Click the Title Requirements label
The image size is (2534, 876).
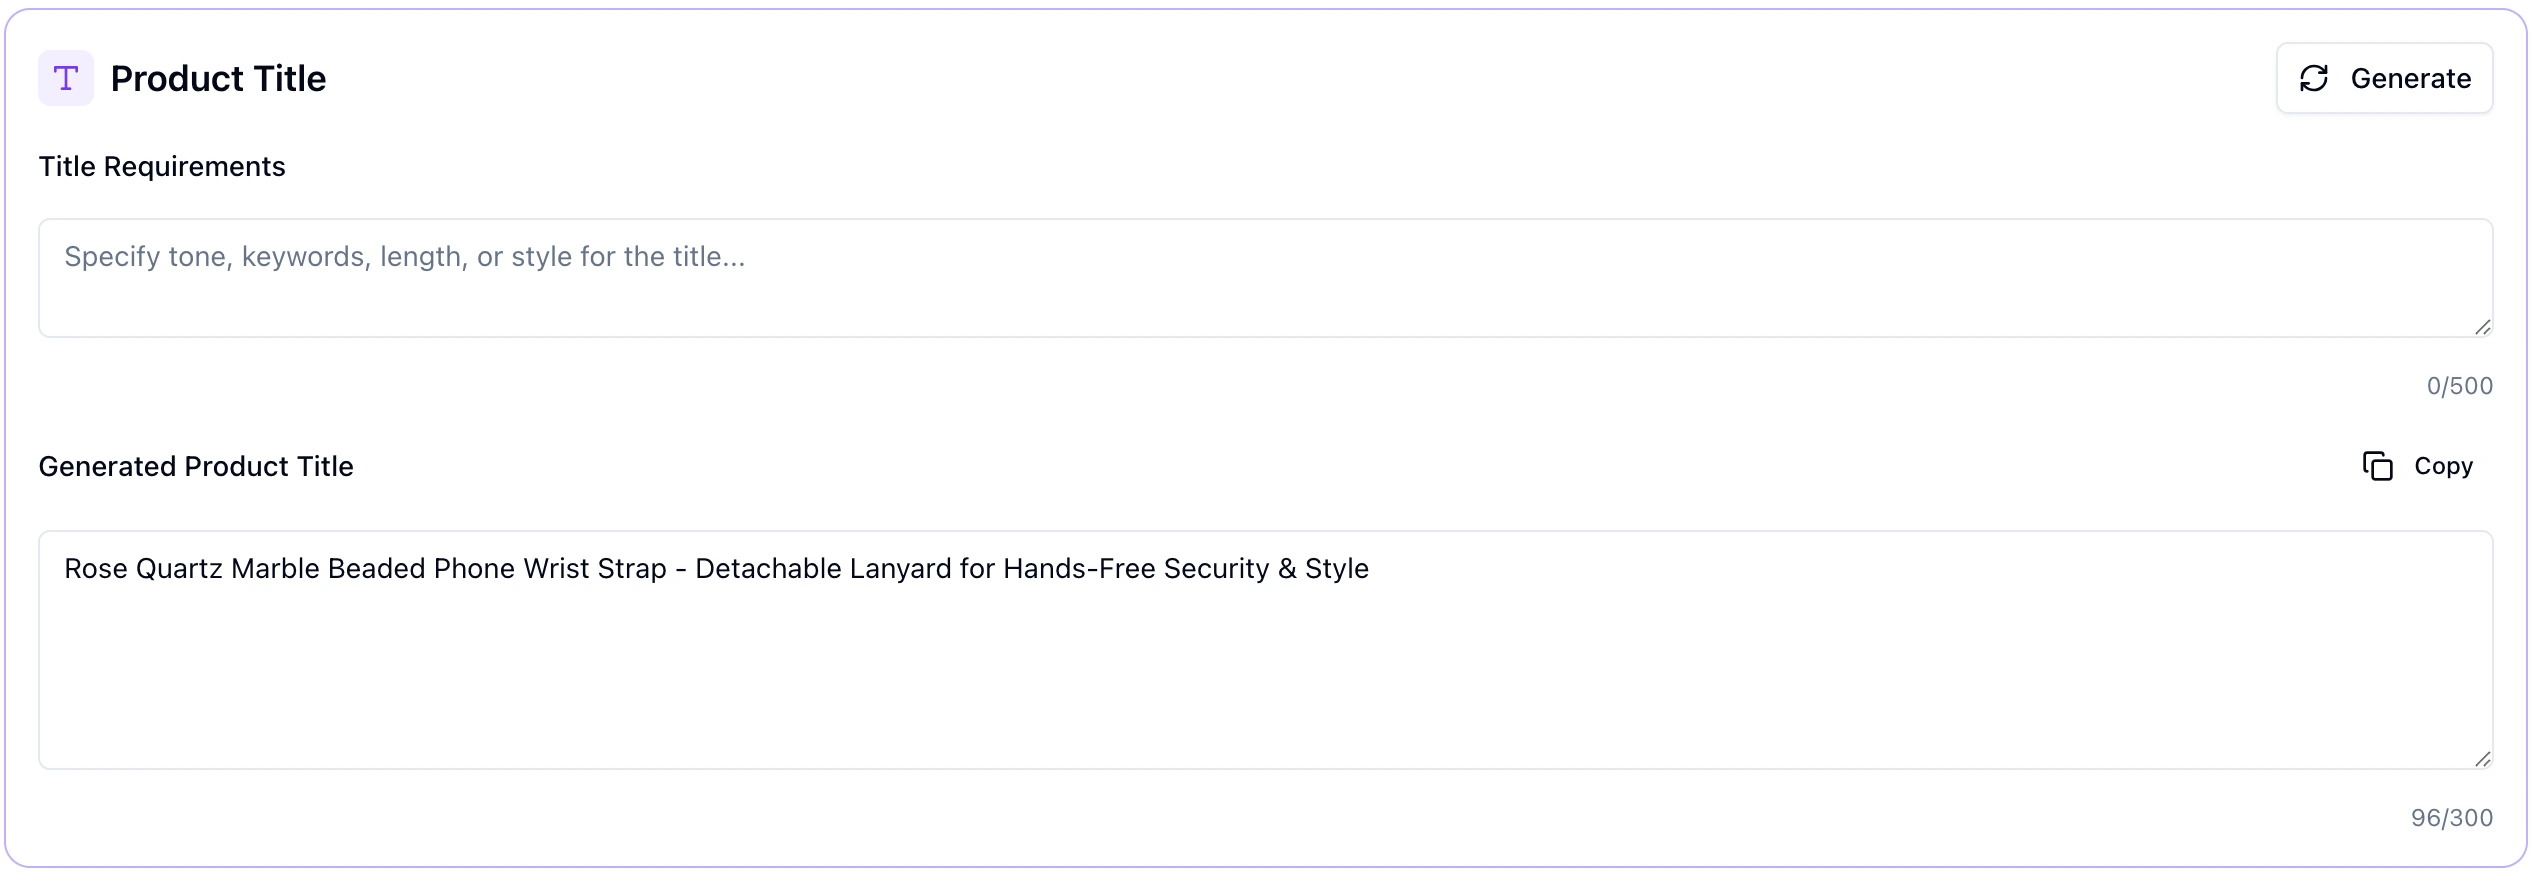click(x=162, y=166)
